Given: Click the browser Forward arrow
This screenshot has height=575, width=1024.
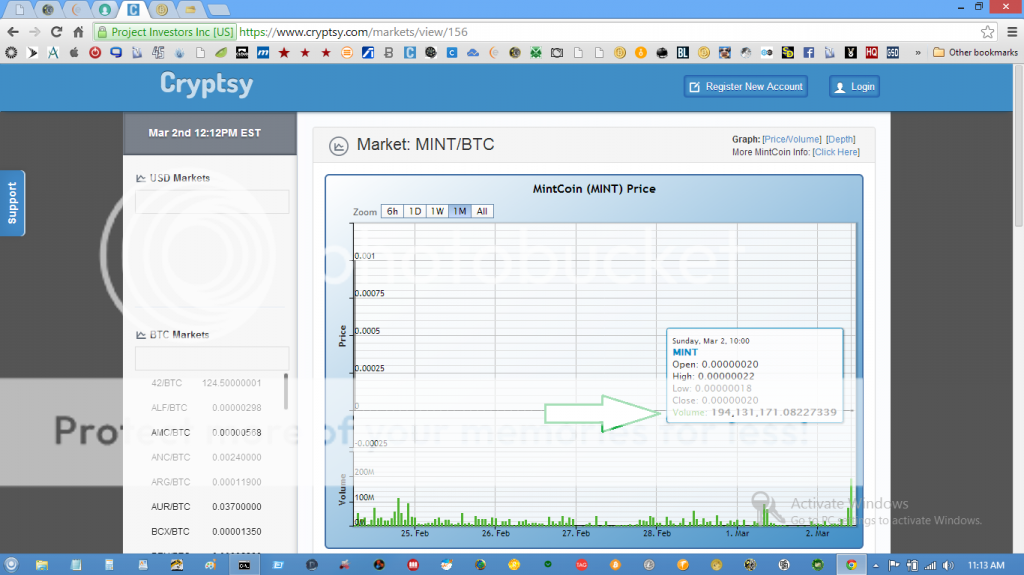Looking at the screenshot, I should pyautogui.click(x=35, y=31).
